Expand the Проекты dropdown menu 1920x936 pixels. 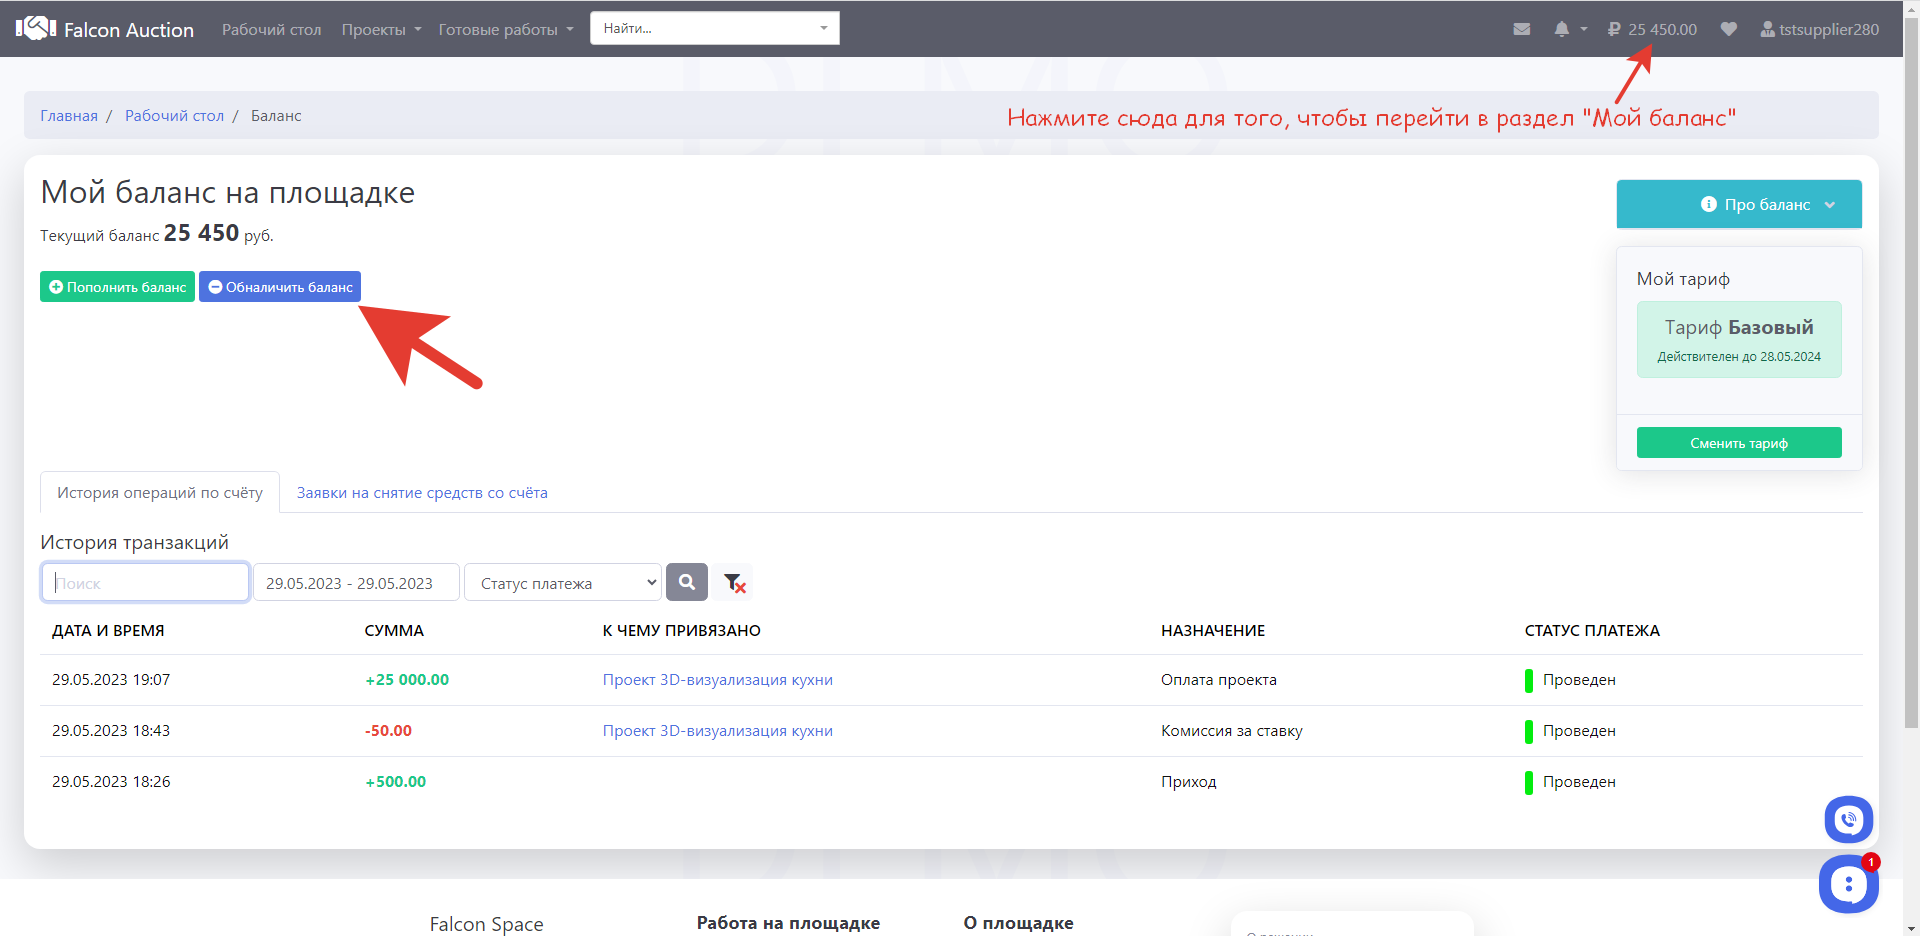[381, 30]
